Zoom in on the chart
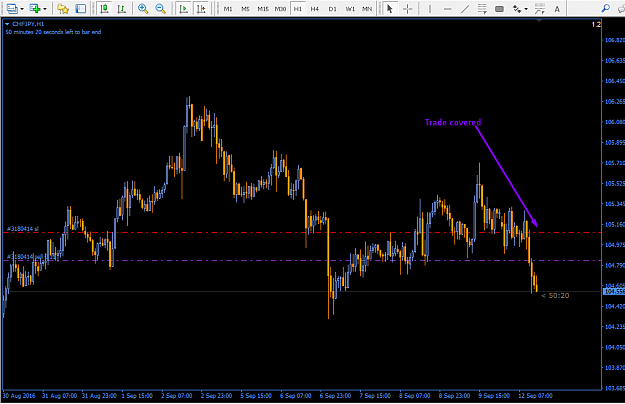The width and height of the screenshot is (625, 404). tap(143, 8)
